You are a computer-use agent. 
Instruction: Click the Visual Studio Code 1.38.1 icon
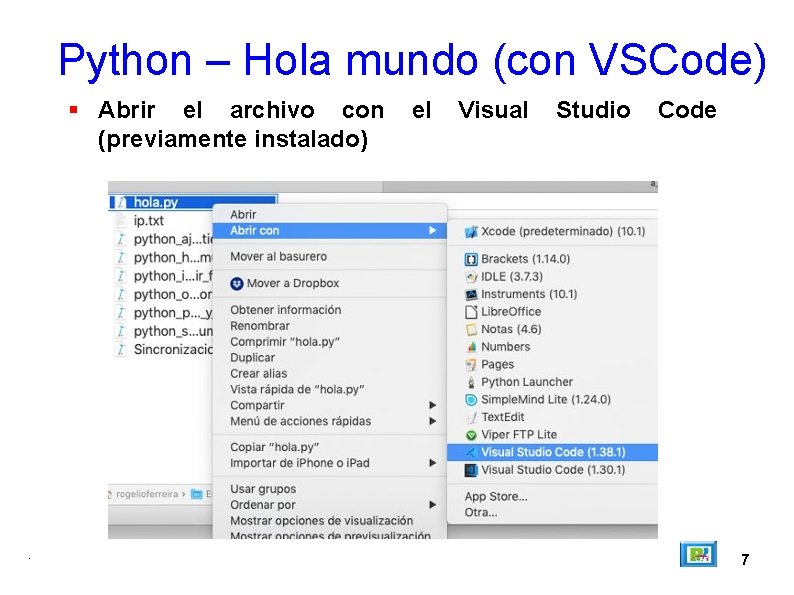click(471, 452)
